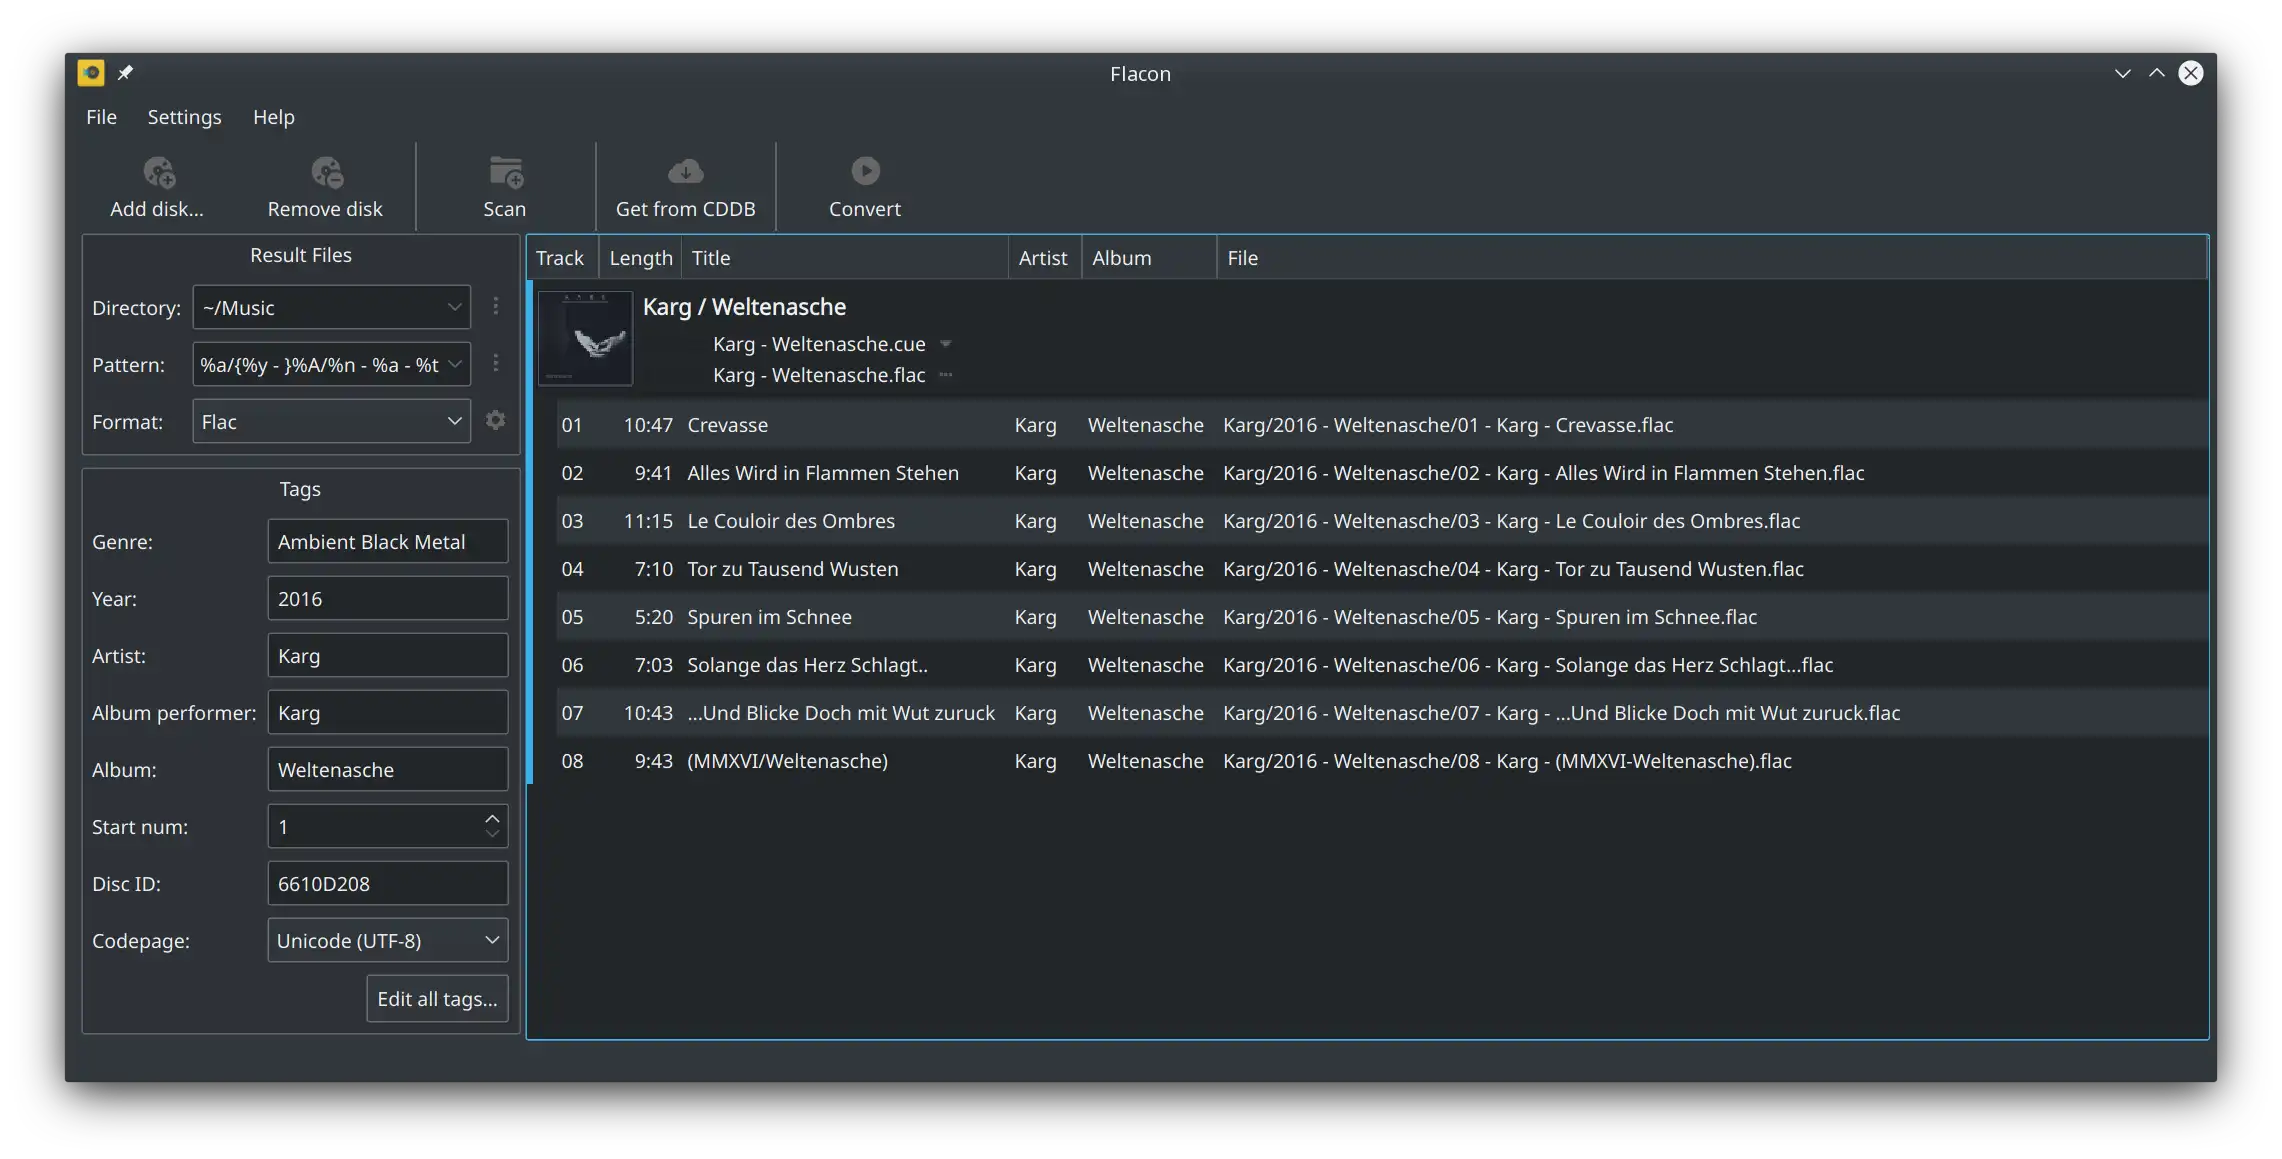This screenshot has width=2282, height=1159.
Task: Click the Genre field Ambient Black Metal
Action: click(x=387, y=542)
